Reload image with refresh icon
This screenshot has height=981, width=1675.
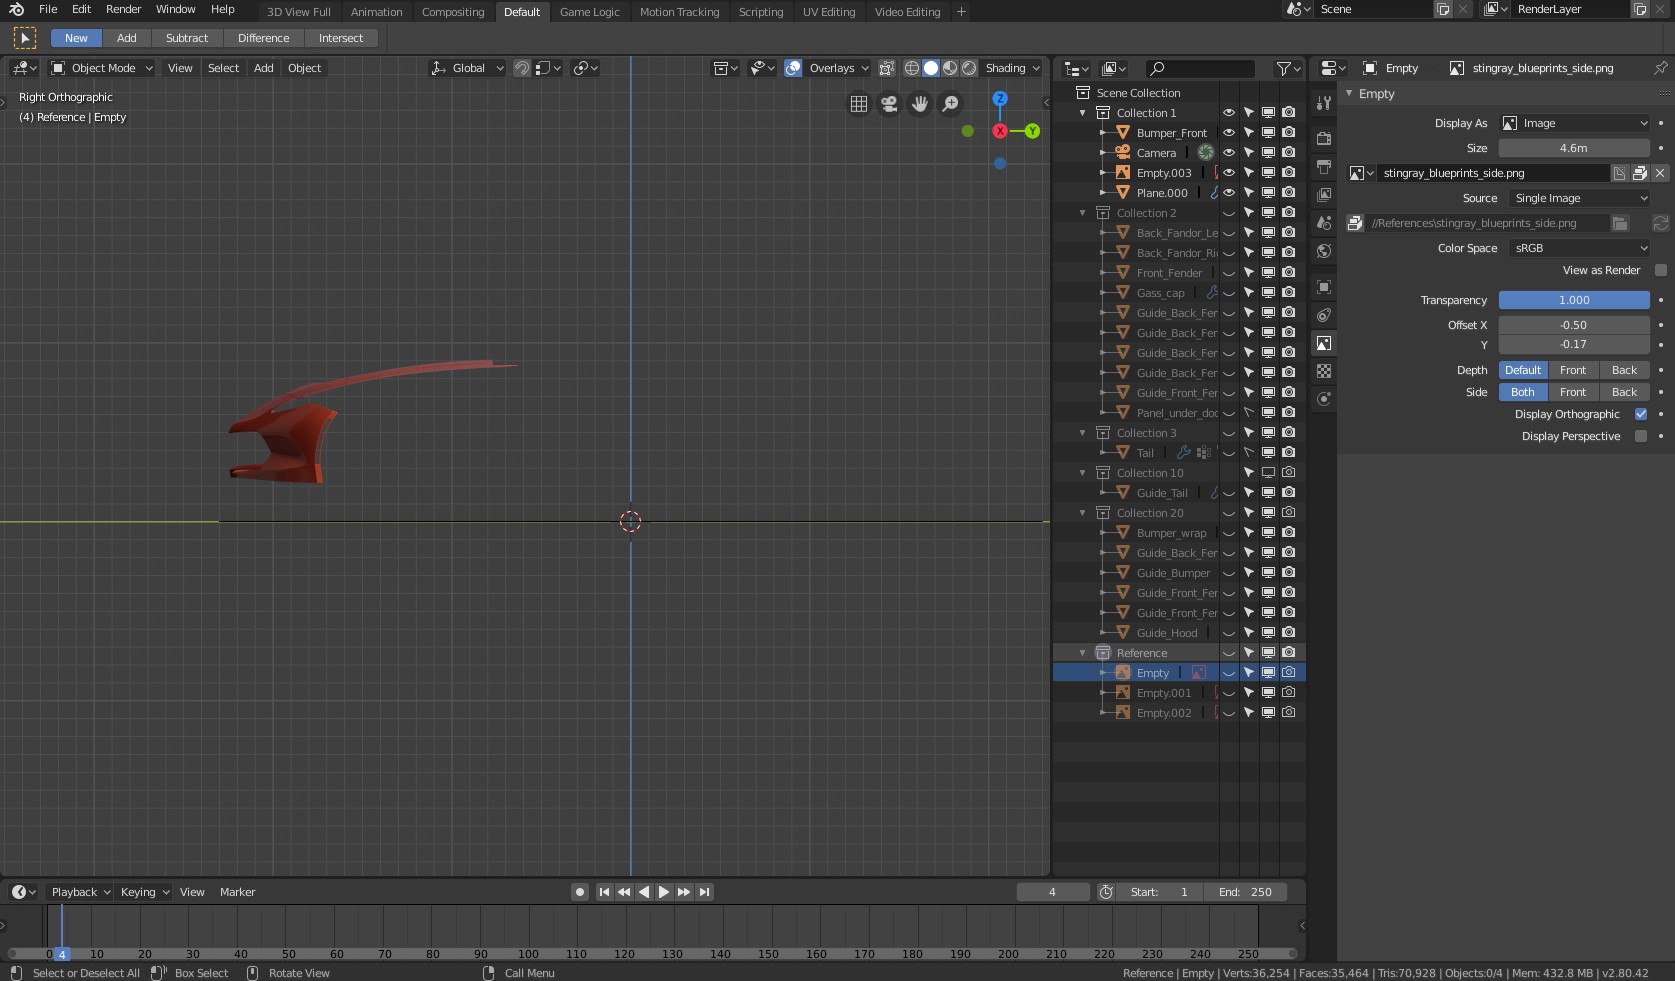click(1660, 223)
